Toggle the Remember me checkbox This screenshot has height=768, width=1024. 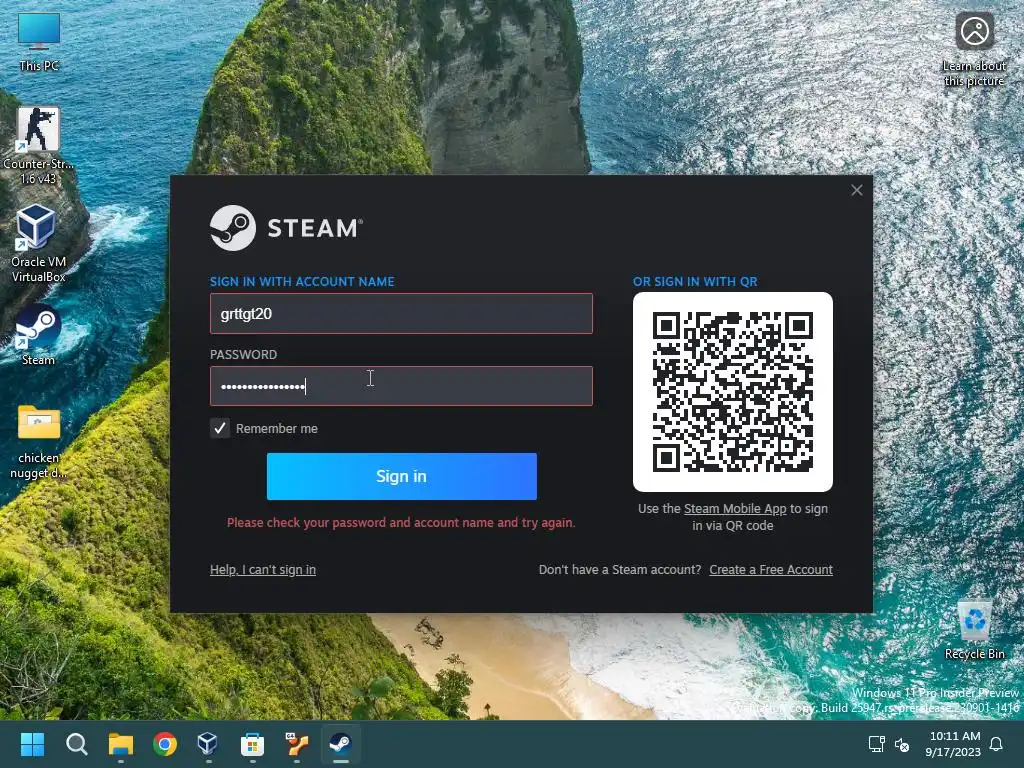click(220, 428)
